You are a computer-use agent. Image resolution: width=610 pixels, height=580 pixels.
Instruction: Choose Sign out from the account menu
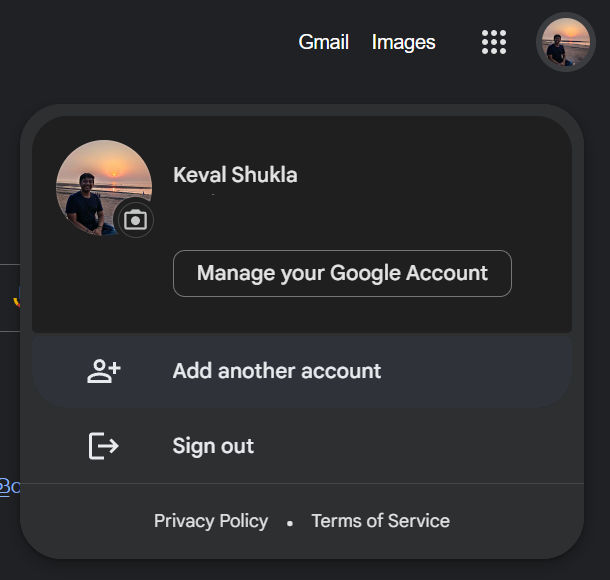point(302,446)
